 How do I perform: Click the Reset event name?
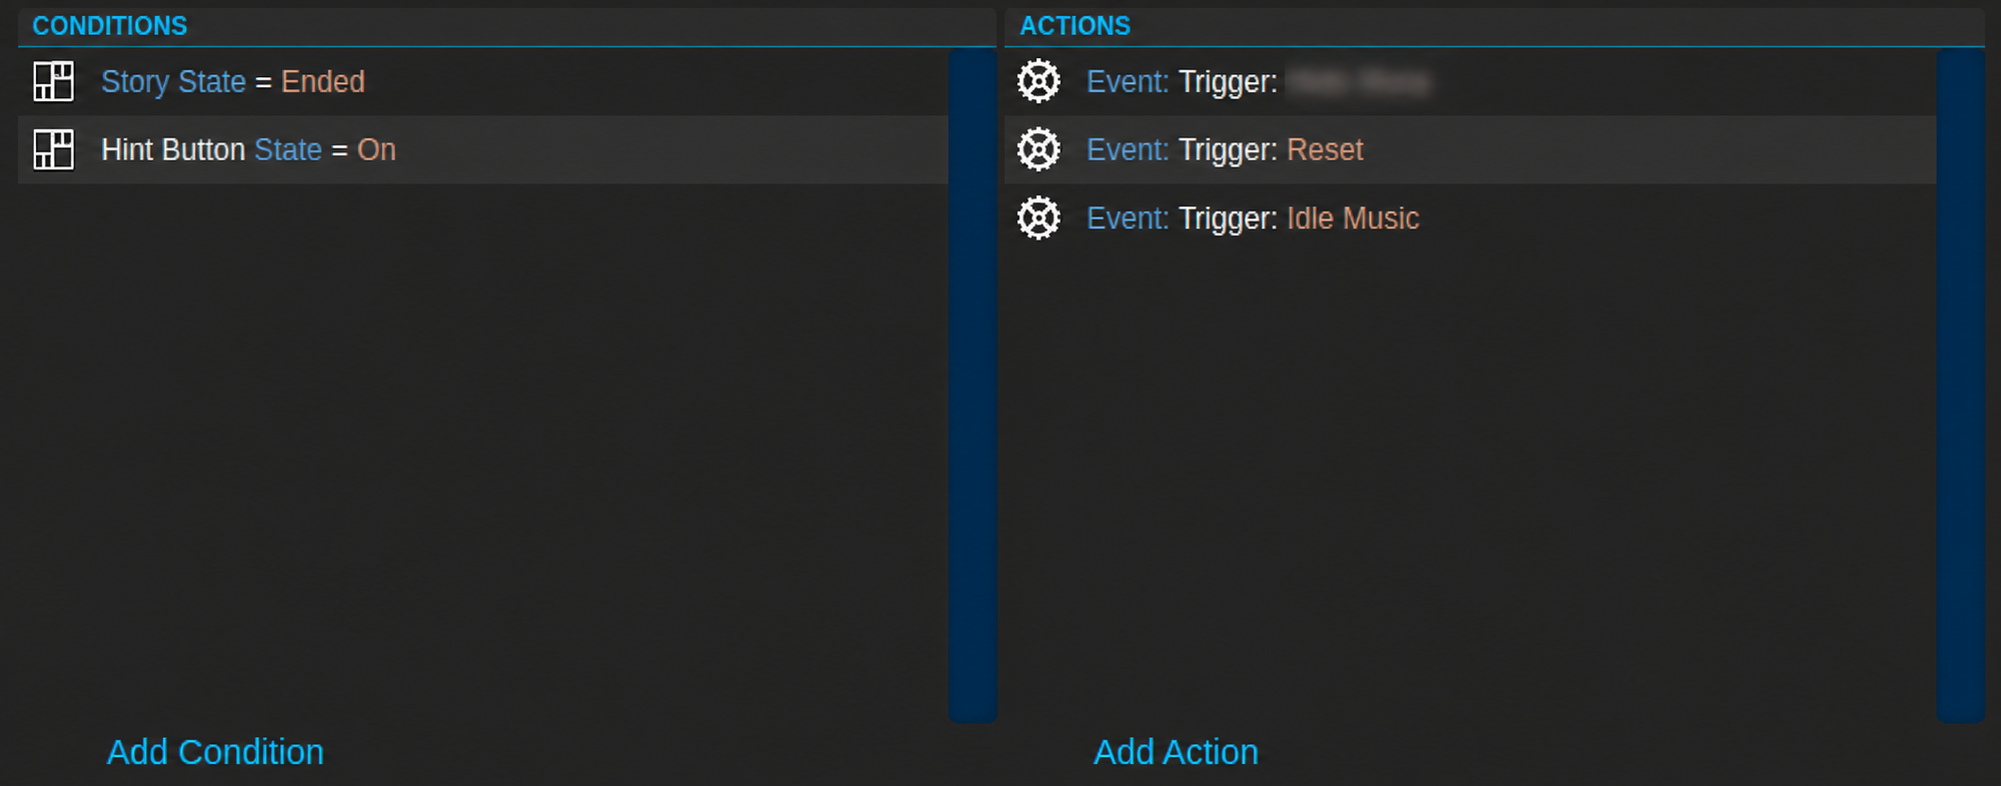coord(1325,149)
